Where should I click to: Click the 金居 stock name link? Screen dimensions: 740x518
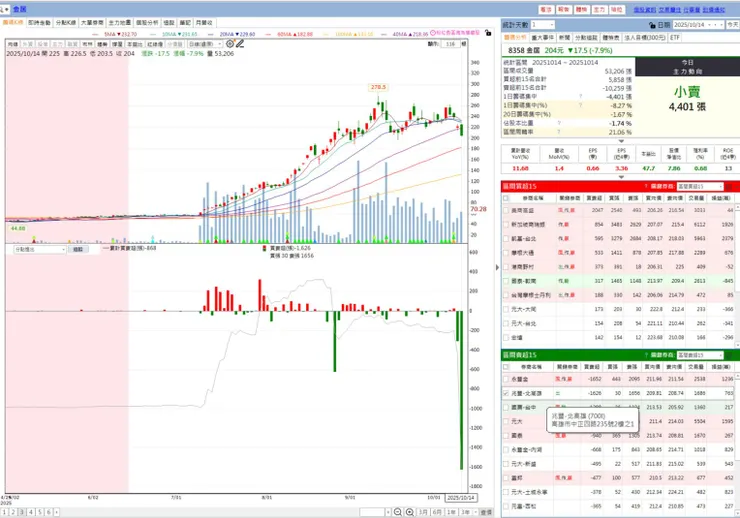coord(19,9)
